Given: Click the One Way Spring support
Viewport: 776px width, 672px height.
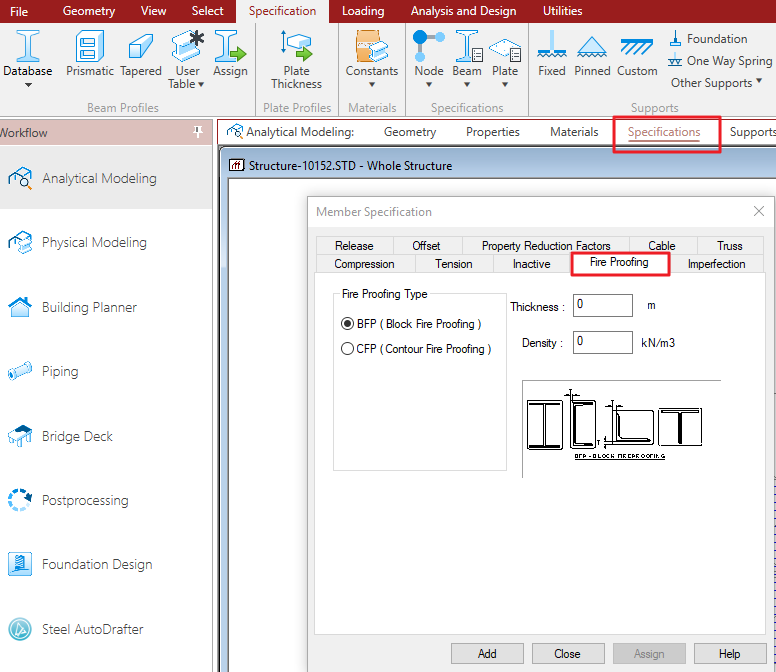Looking at the screenshot, I should click(720, 61).
